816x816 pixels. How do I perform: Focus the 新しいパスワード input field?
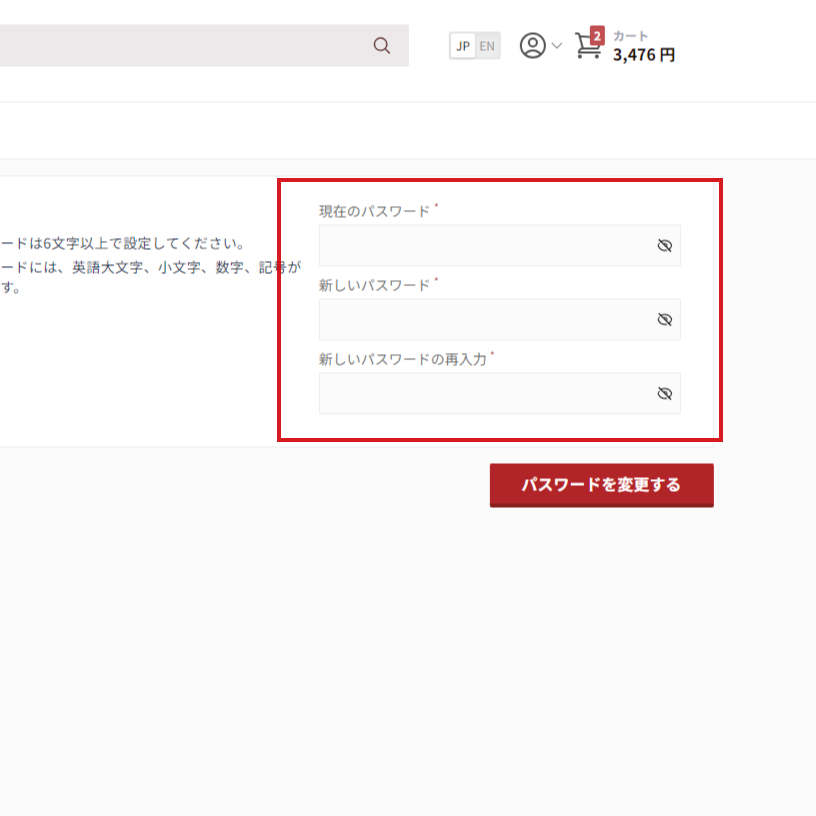tap(499, 320)
